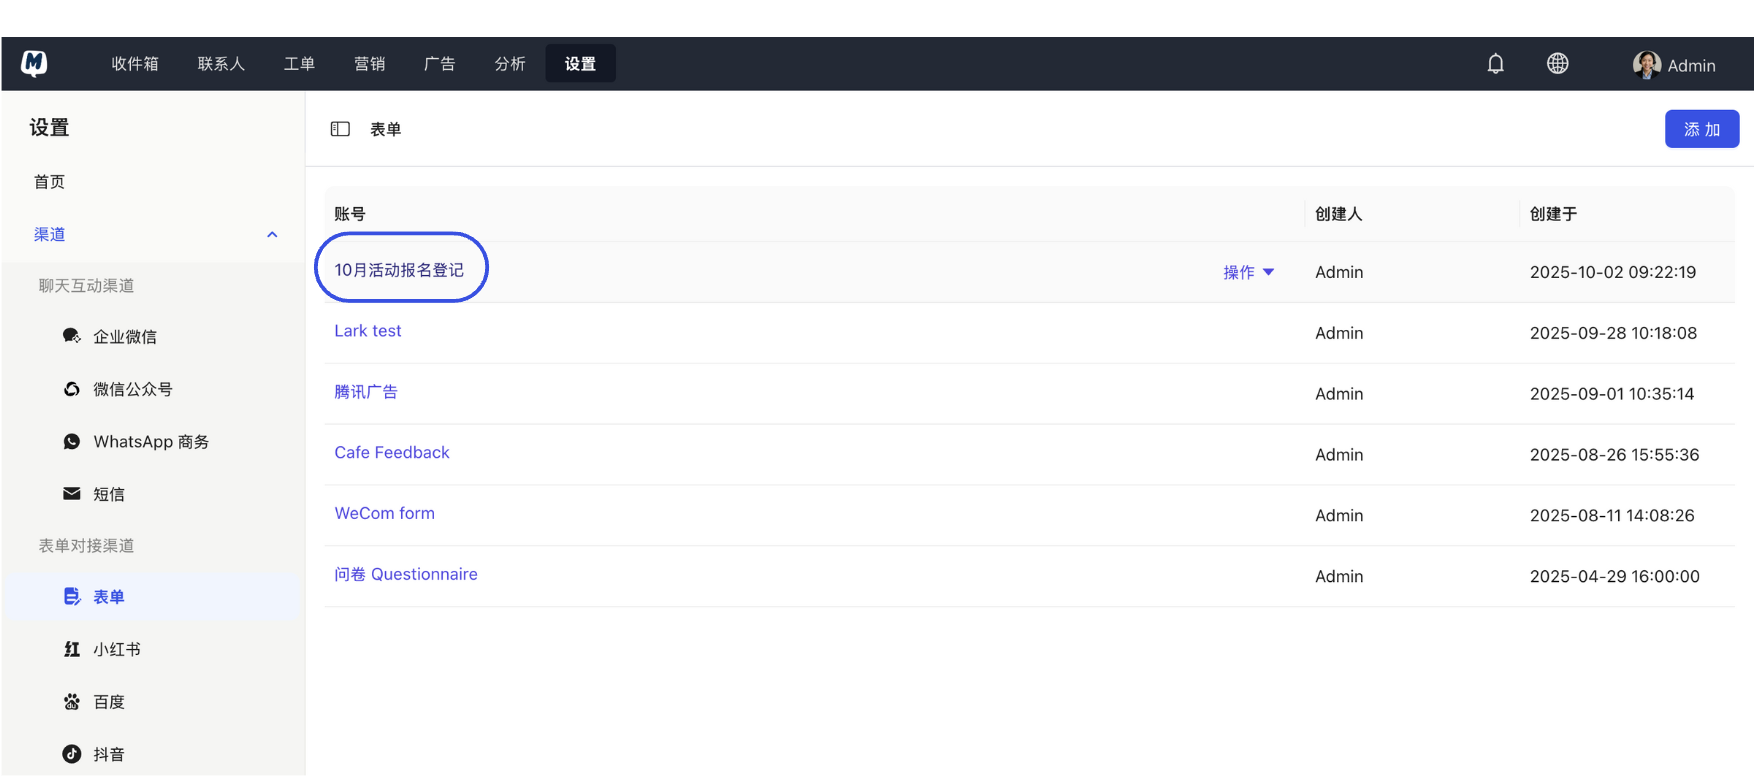Click the Admin user avatar
The height and width of the screenshot is (780, 1756).
pyautogui.click(x=1646, y=65)
